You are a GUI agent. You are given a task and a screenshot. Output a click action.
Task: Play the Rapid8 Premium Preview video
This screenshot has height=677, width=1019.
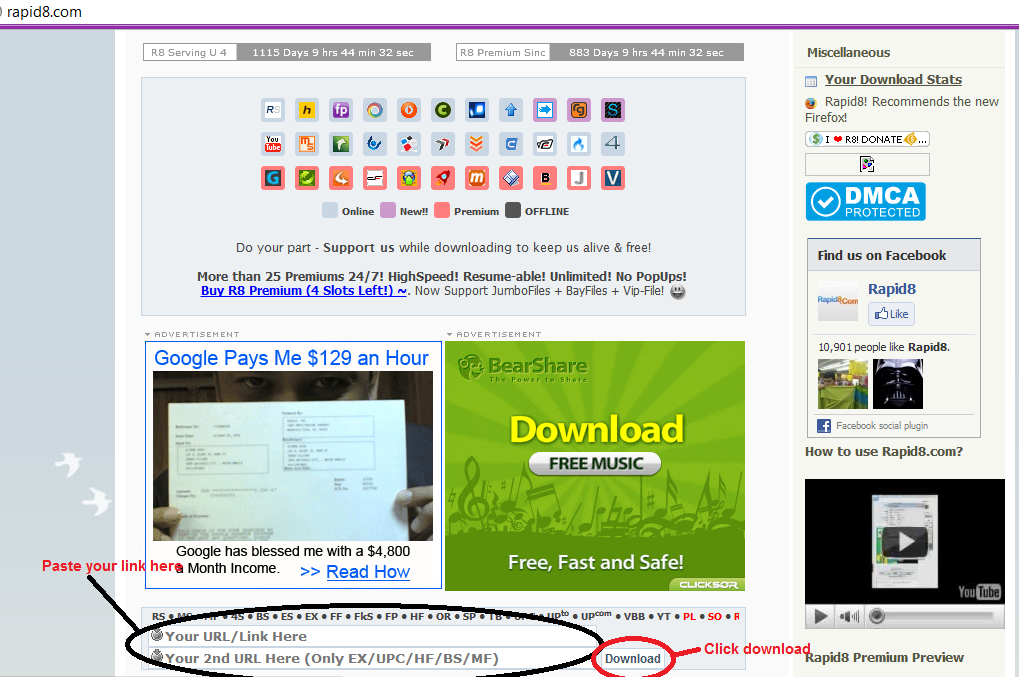click(x=905, y=541)
